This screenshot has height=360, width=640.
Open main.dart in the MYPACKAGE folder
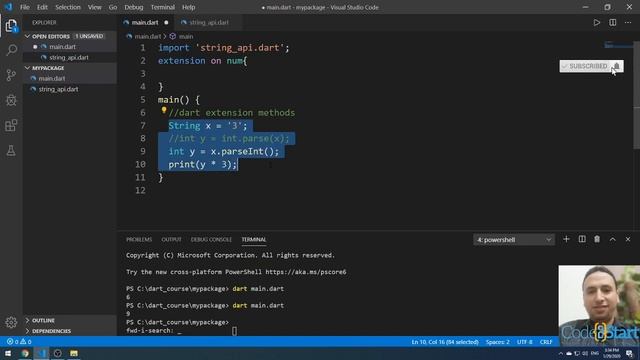69,78
